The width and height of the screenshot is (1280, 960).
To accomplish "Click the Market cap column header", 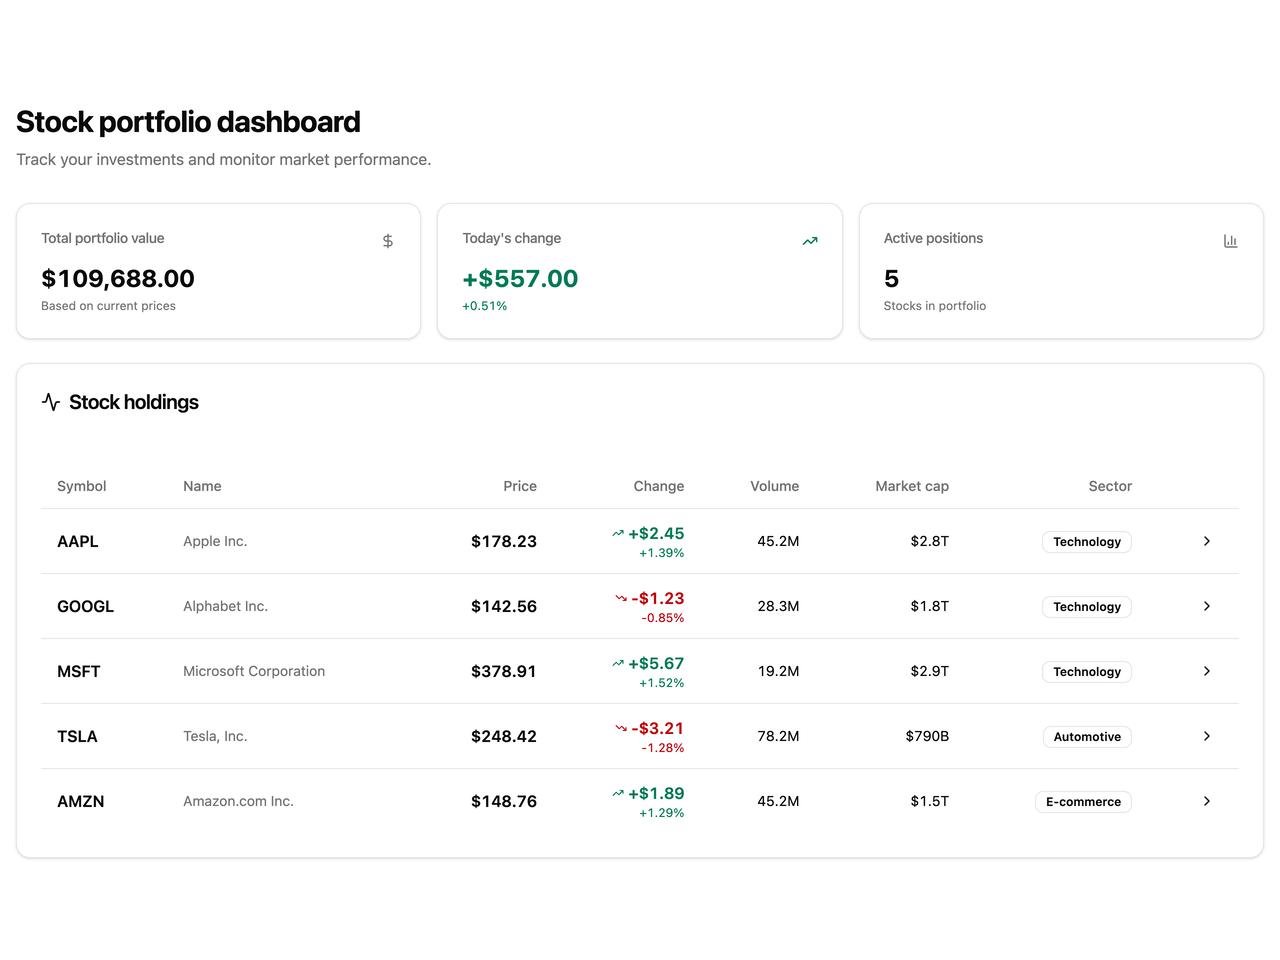I will pyautogui.click(x=912, y=486).
